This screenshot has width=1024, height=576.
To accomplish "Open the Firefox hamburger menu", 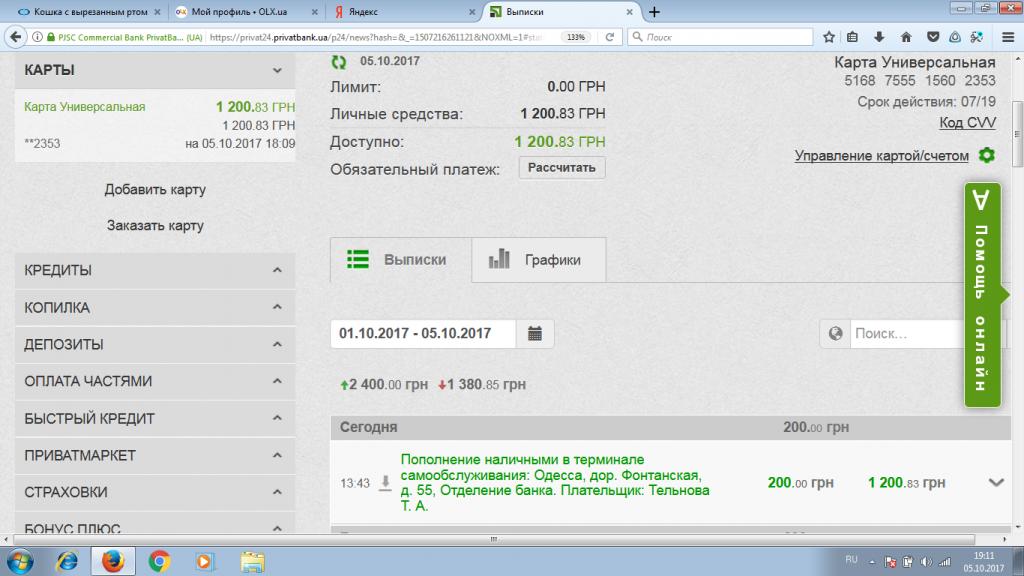I will click(1008, 37).
